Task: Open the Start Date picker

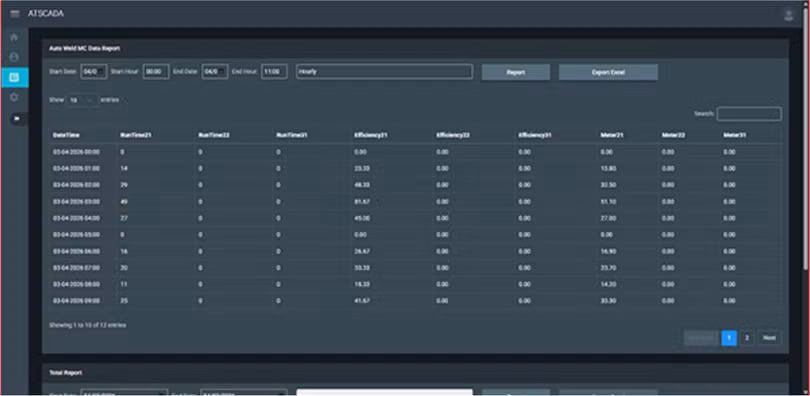Action: [94, 72]
